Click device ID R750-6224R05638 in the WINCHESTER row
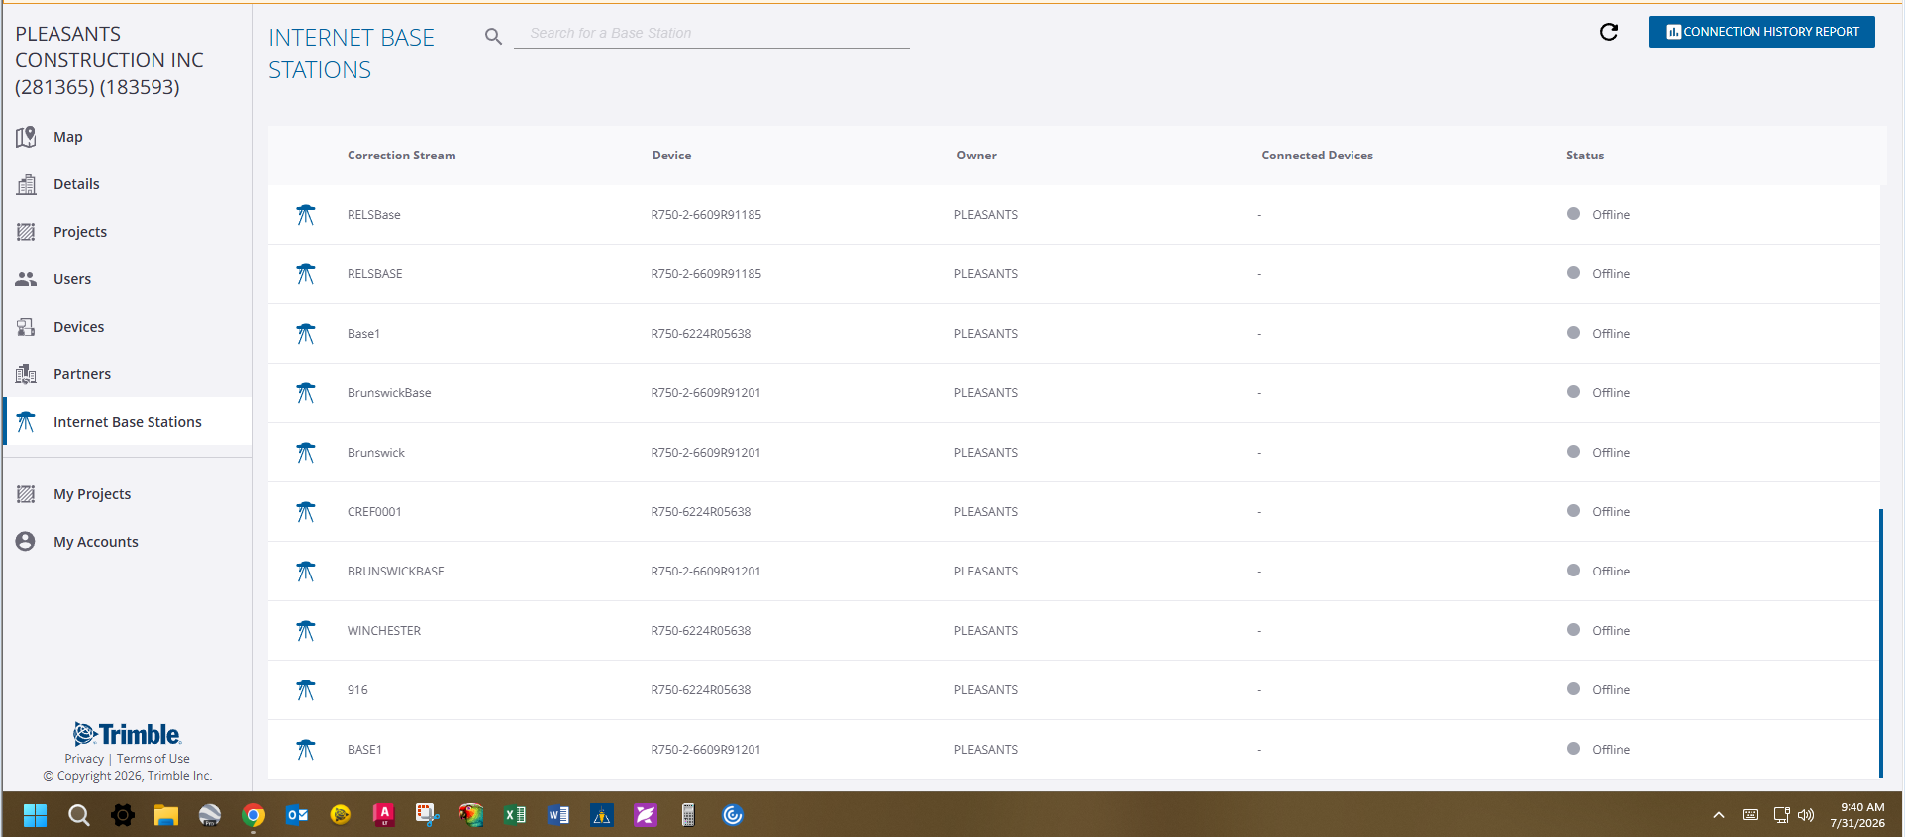 701,631
